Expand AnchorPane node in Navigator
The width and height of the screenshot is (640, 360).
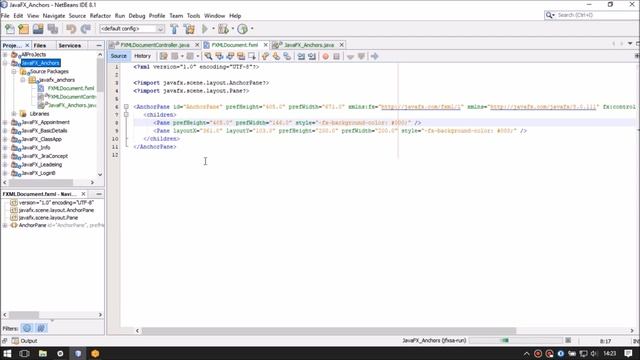point(5,225)
